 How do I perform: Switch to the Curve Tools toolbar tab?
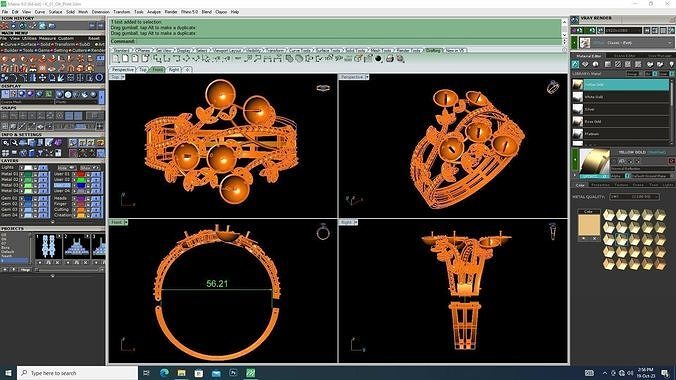(x=300, y=50)
